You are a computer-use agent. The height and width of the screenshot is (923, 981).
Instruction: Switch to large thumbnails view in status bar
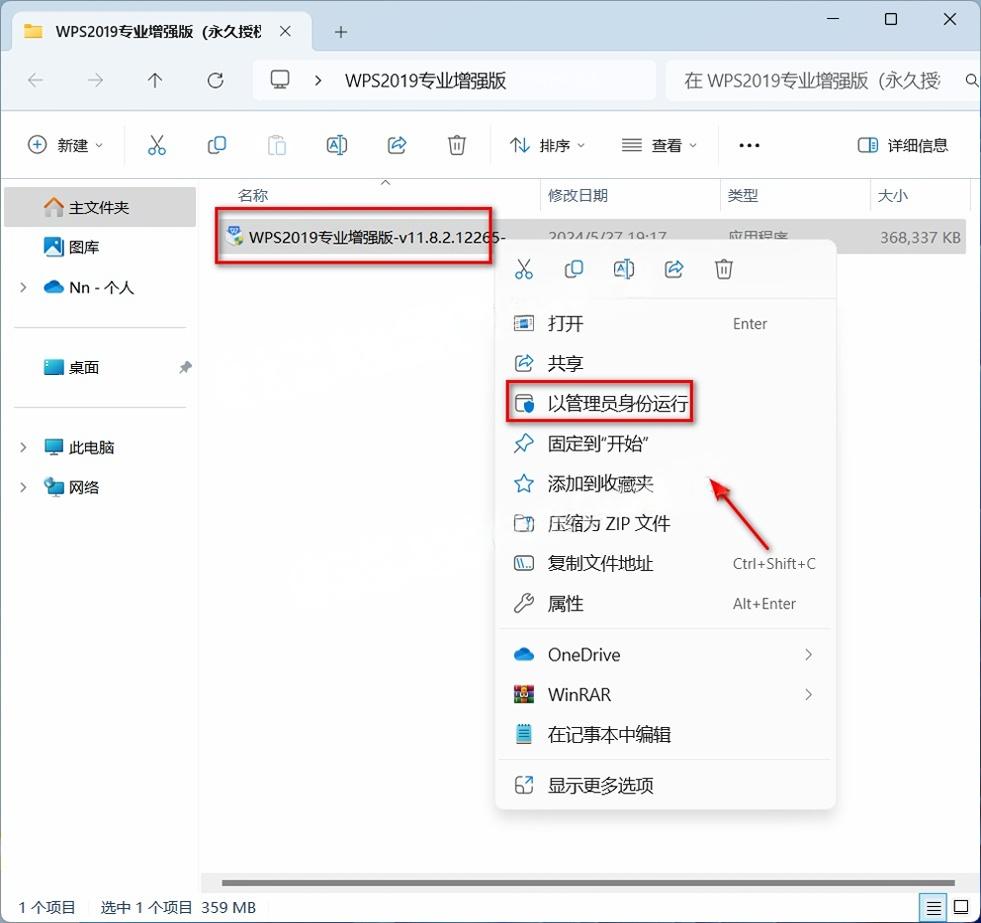coord(960,908)
